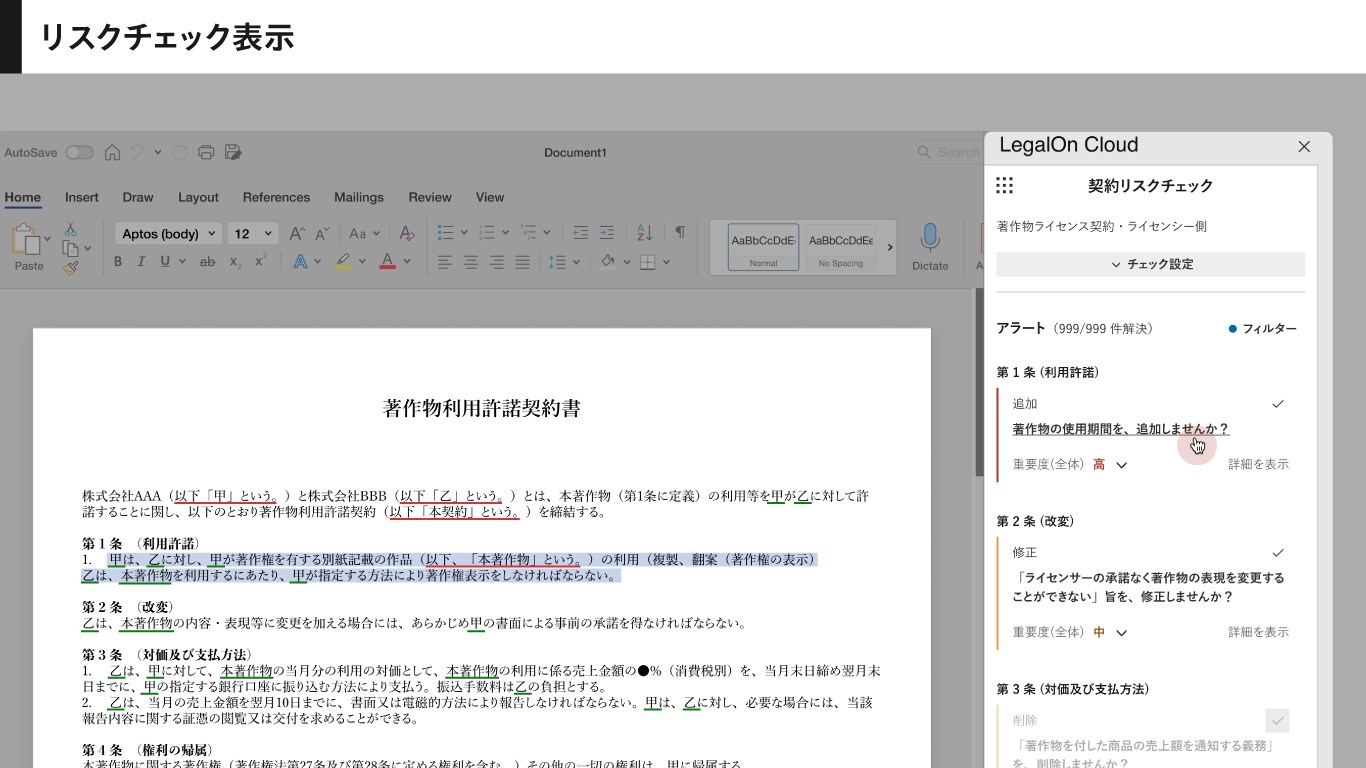
Task: Toggle Strikethrough formatting
Action: 207,262
